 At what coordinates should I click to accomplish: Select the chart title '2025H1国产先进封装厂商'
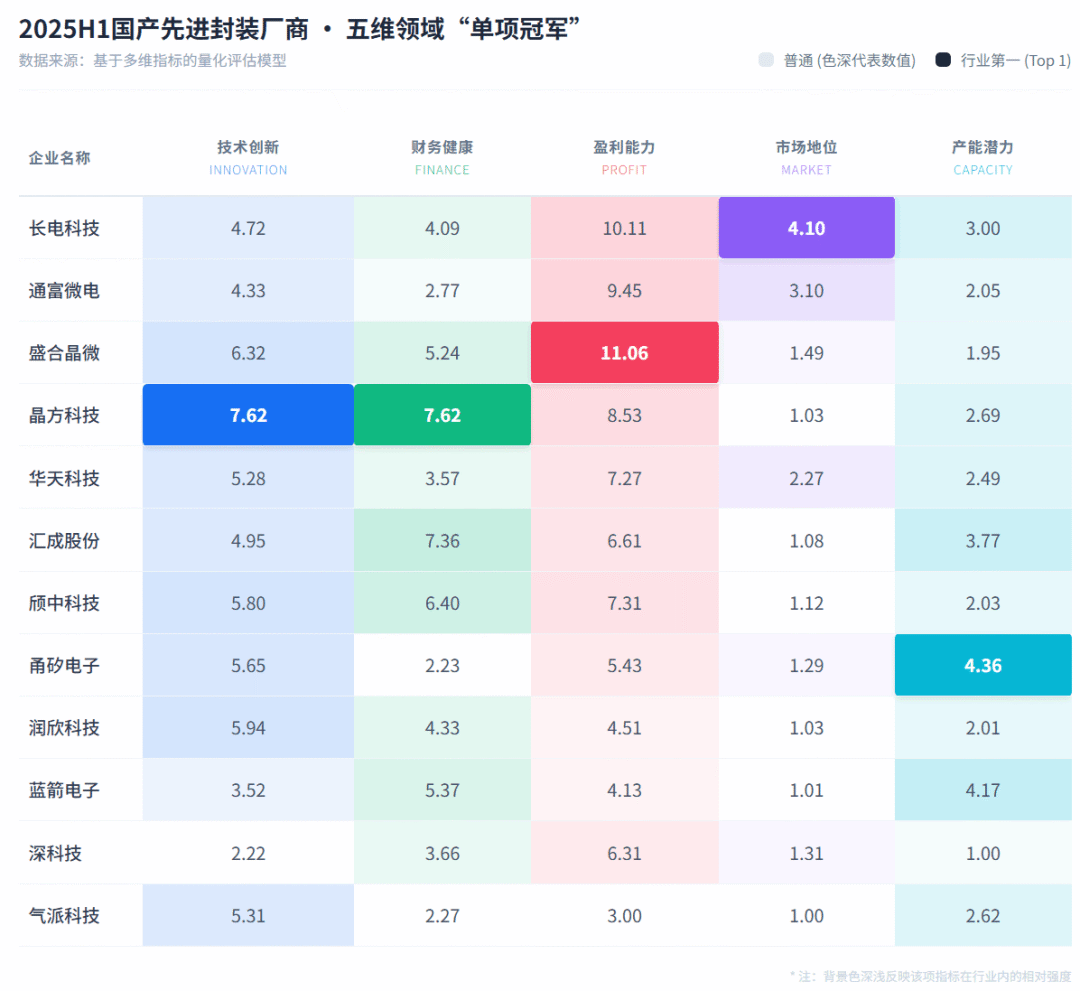pyautogui.click(x=164, y=29)
